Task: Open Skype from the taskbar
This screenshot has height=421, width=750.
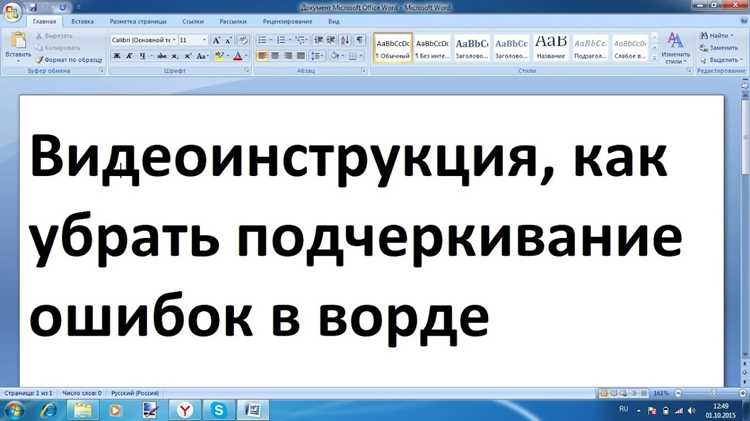Action: pos(218,410)
